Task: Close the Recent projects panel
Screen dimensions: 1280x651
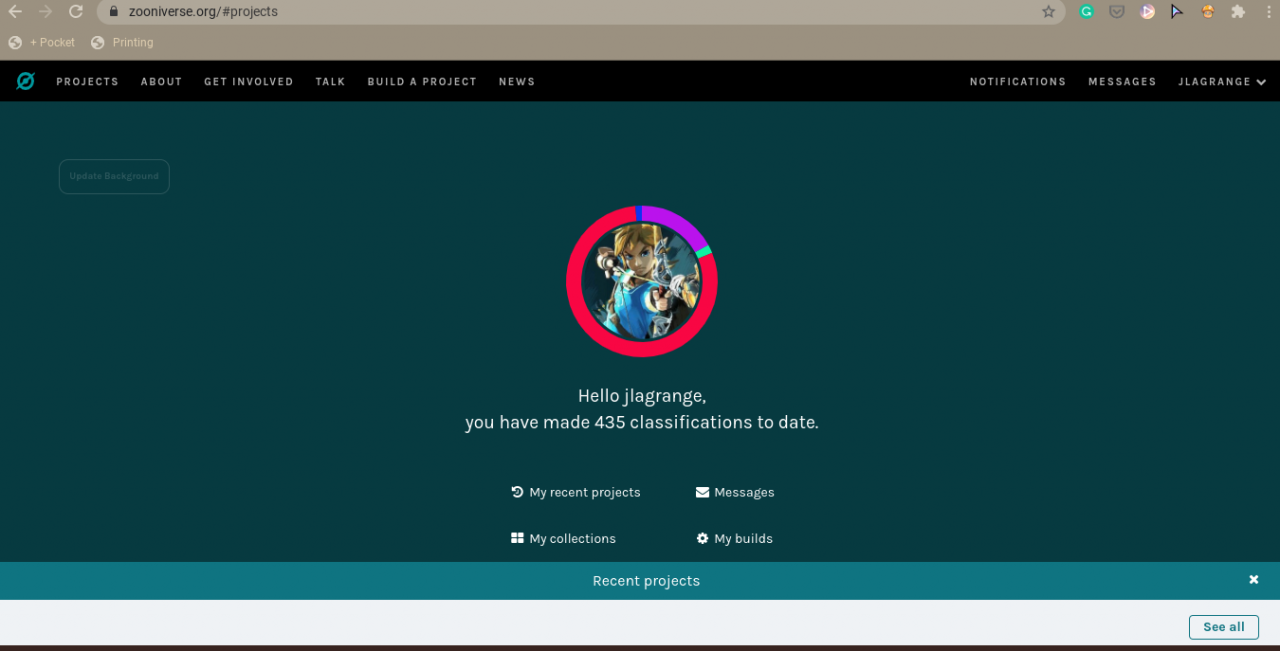Action: (1254, 580)
